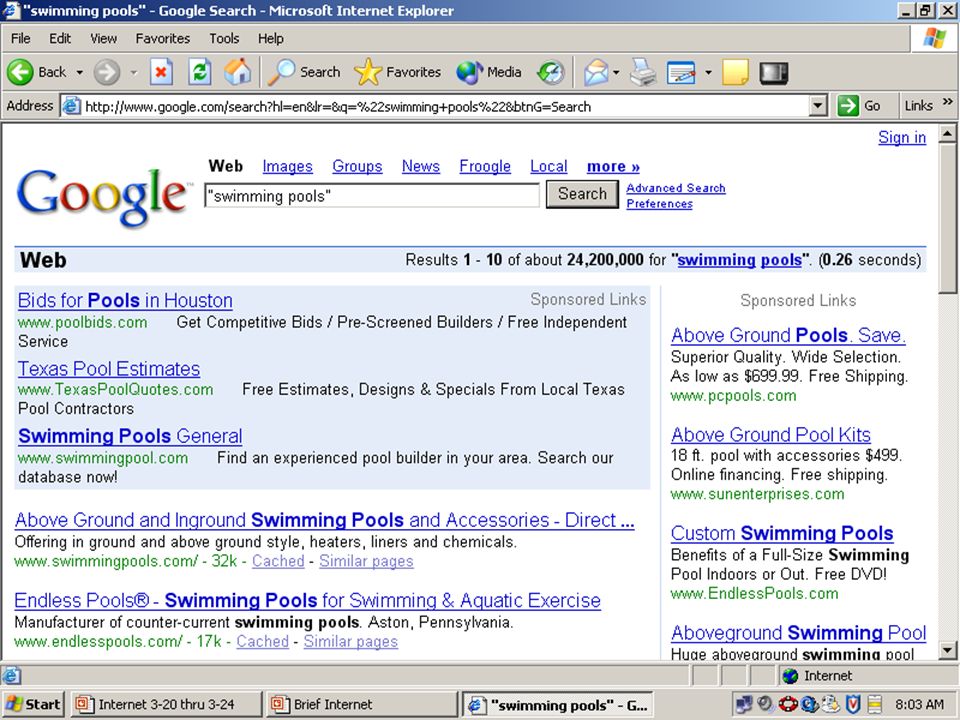960x720 pixels.
Task: Click the yellow Discuss note icon
Action: [735, 72]
